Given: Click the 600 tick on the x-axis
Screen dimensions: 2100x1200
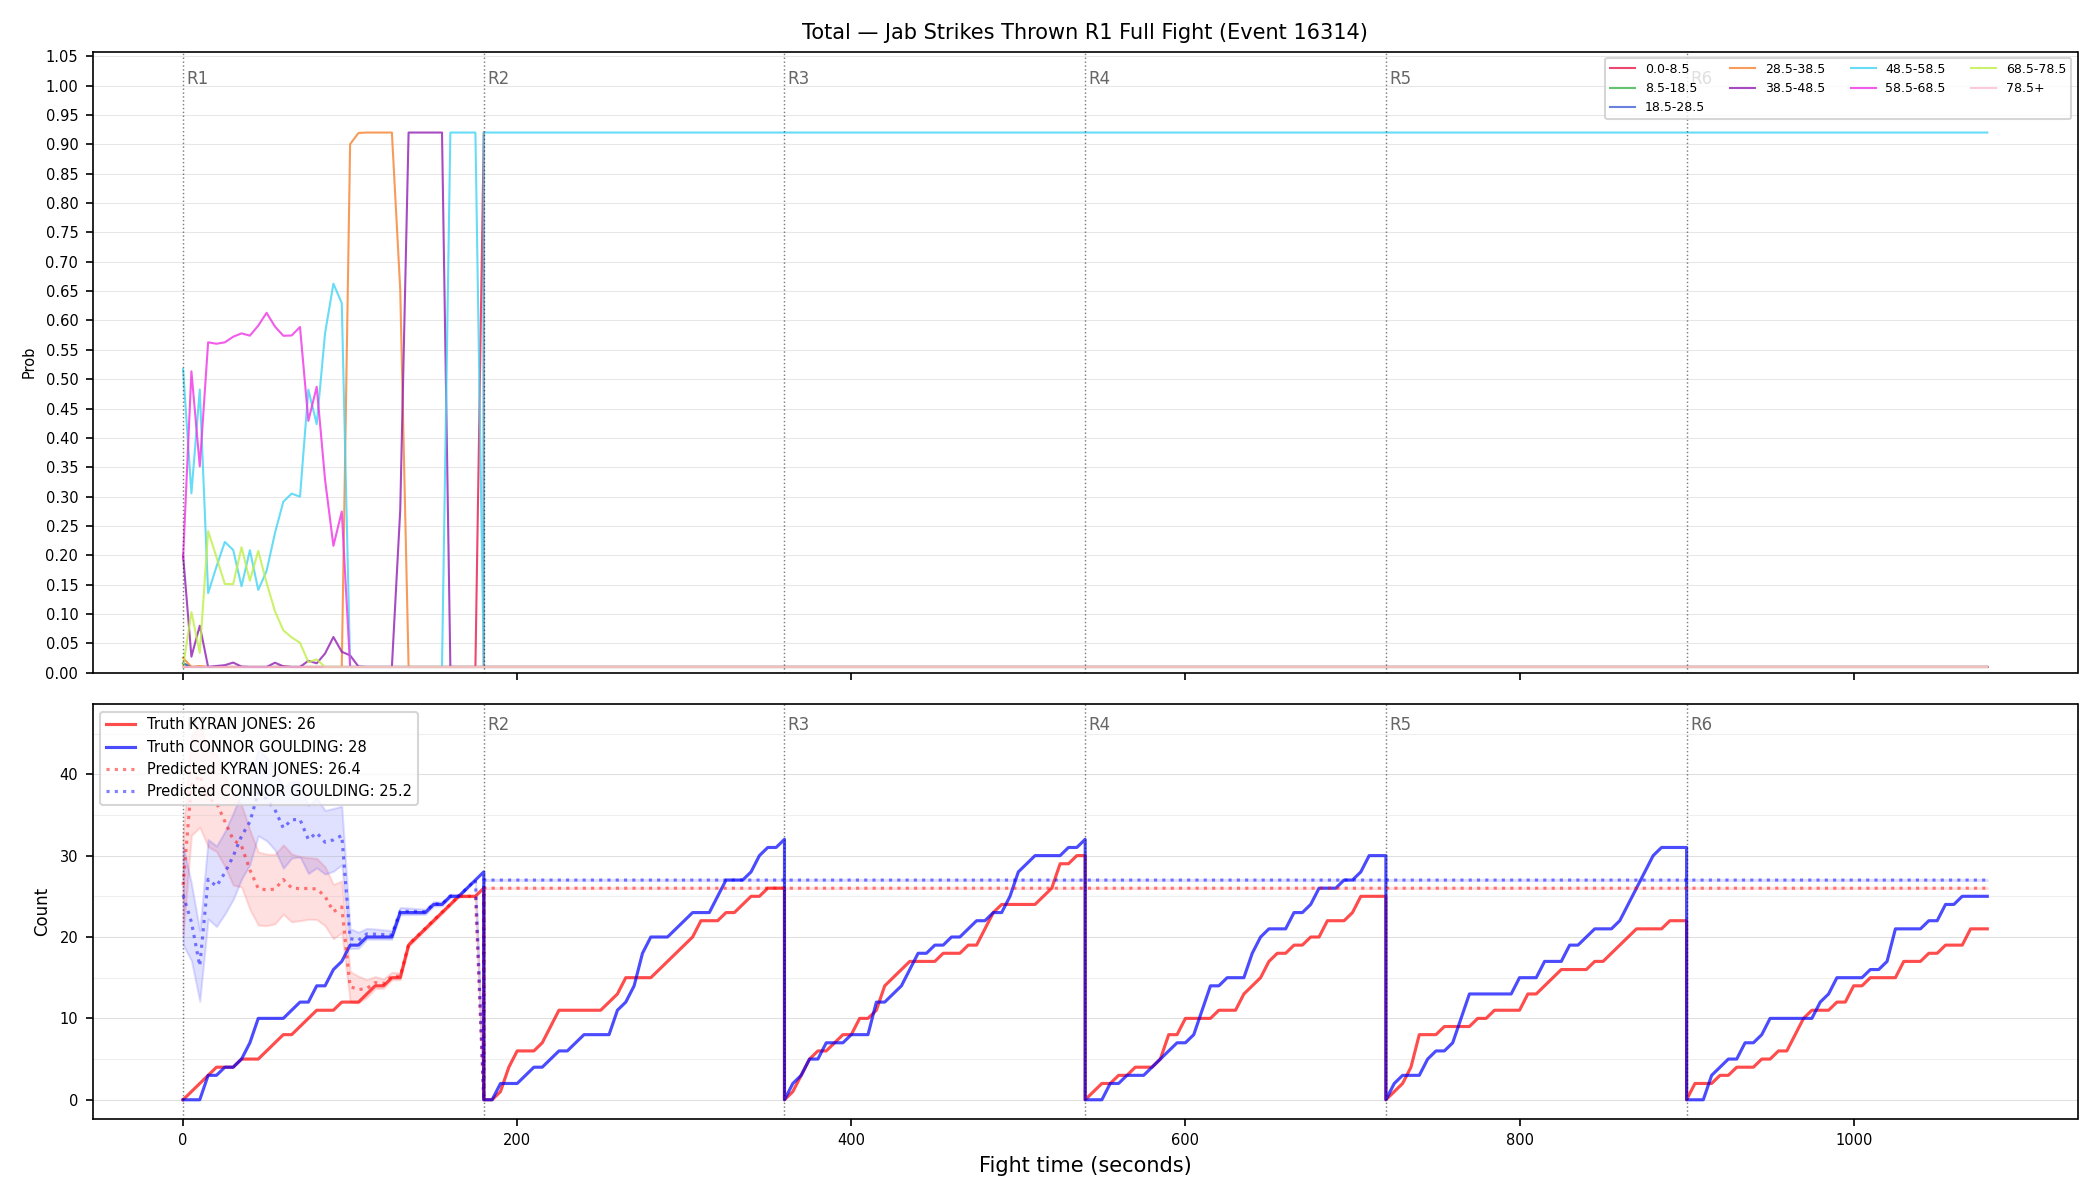Looking at the screenshot, I should coord(1185,1139).
